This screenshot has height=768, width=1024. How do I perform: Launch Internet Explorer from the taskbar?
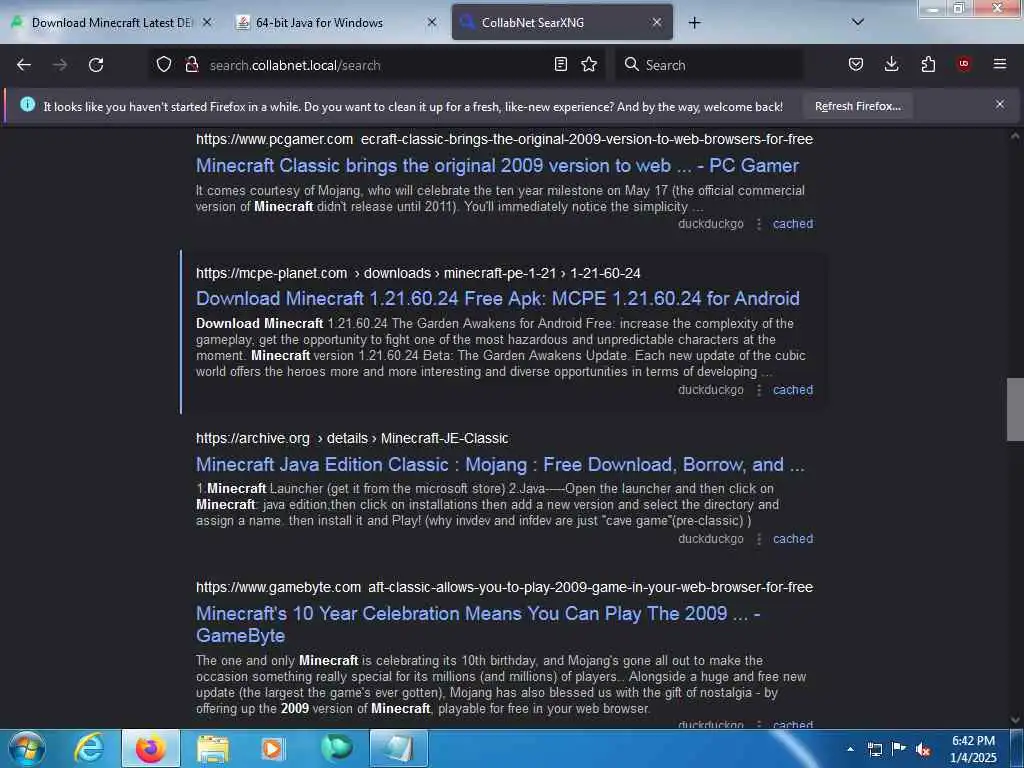click(x=89, y=748)
